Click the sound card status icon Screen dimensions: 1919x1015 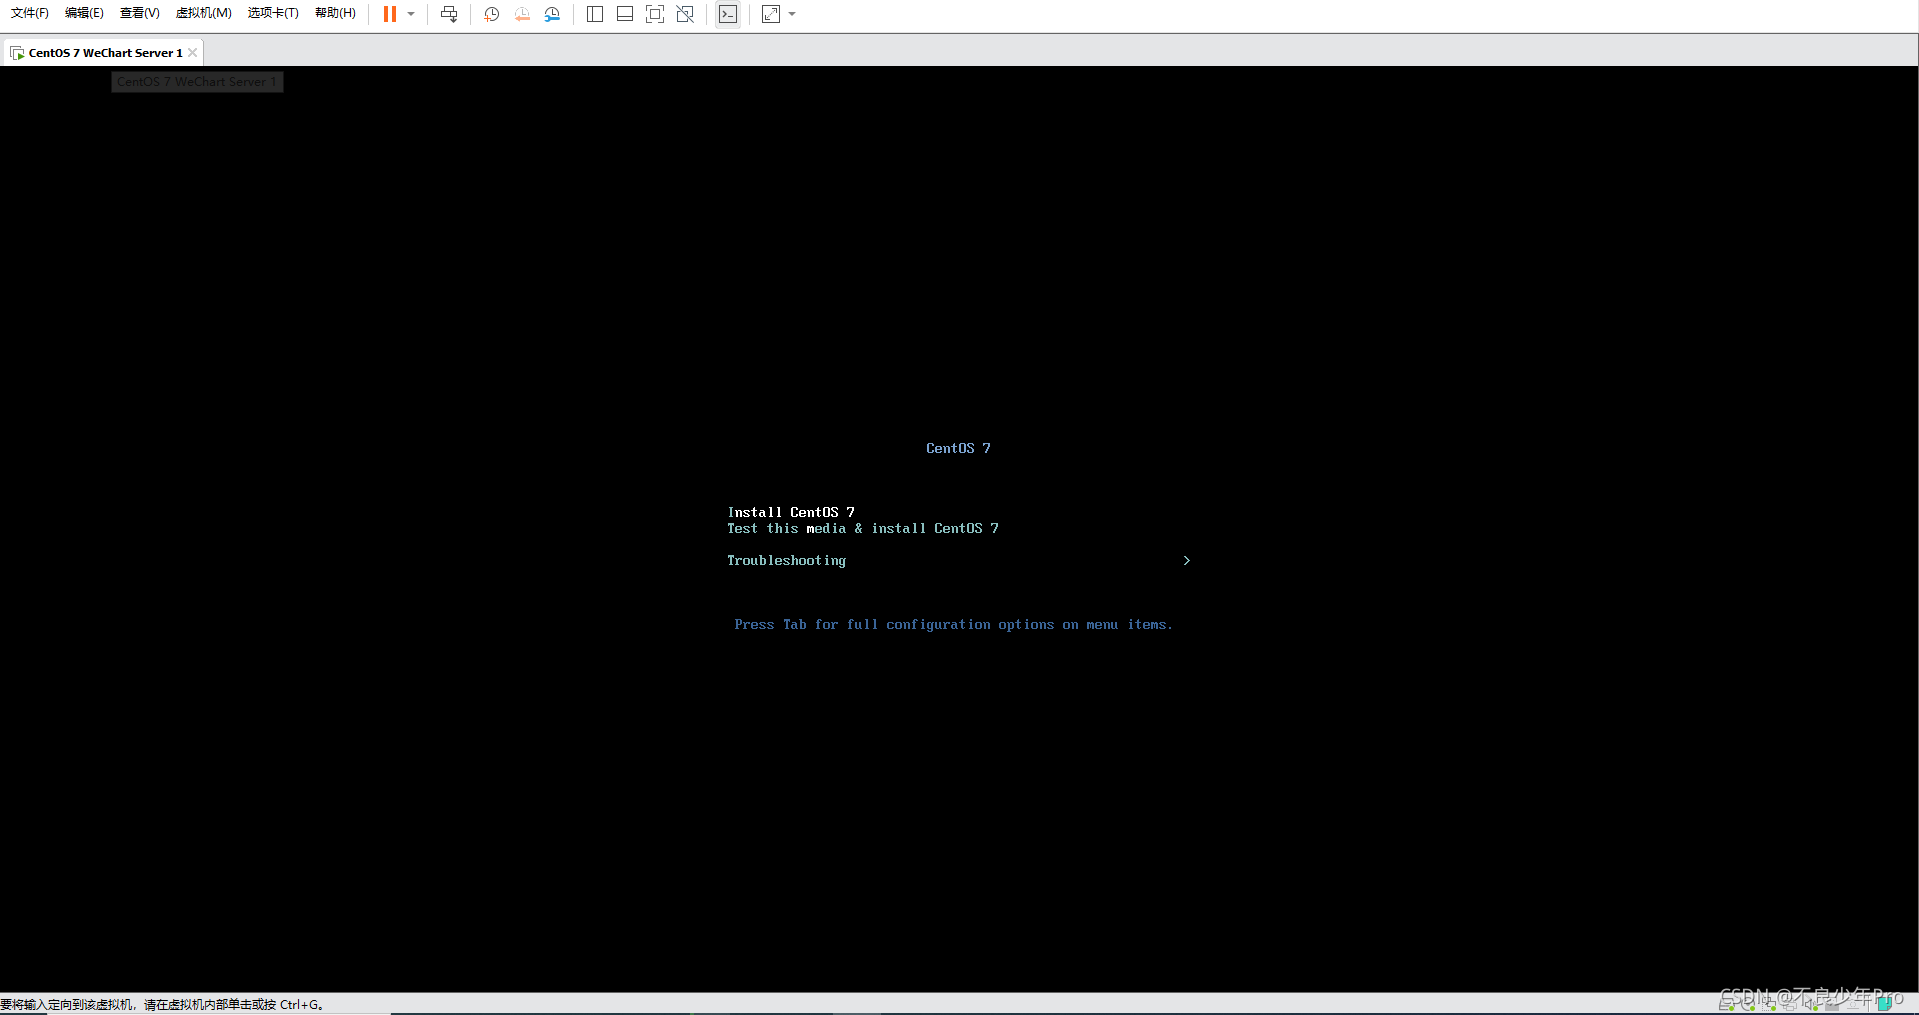coord(1811,1004)
